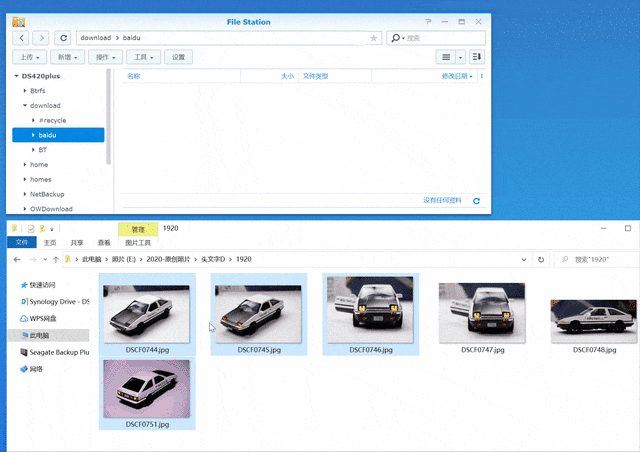
Task: Open Synology Drive in Explorer sidebar
Action: point(55,301)
